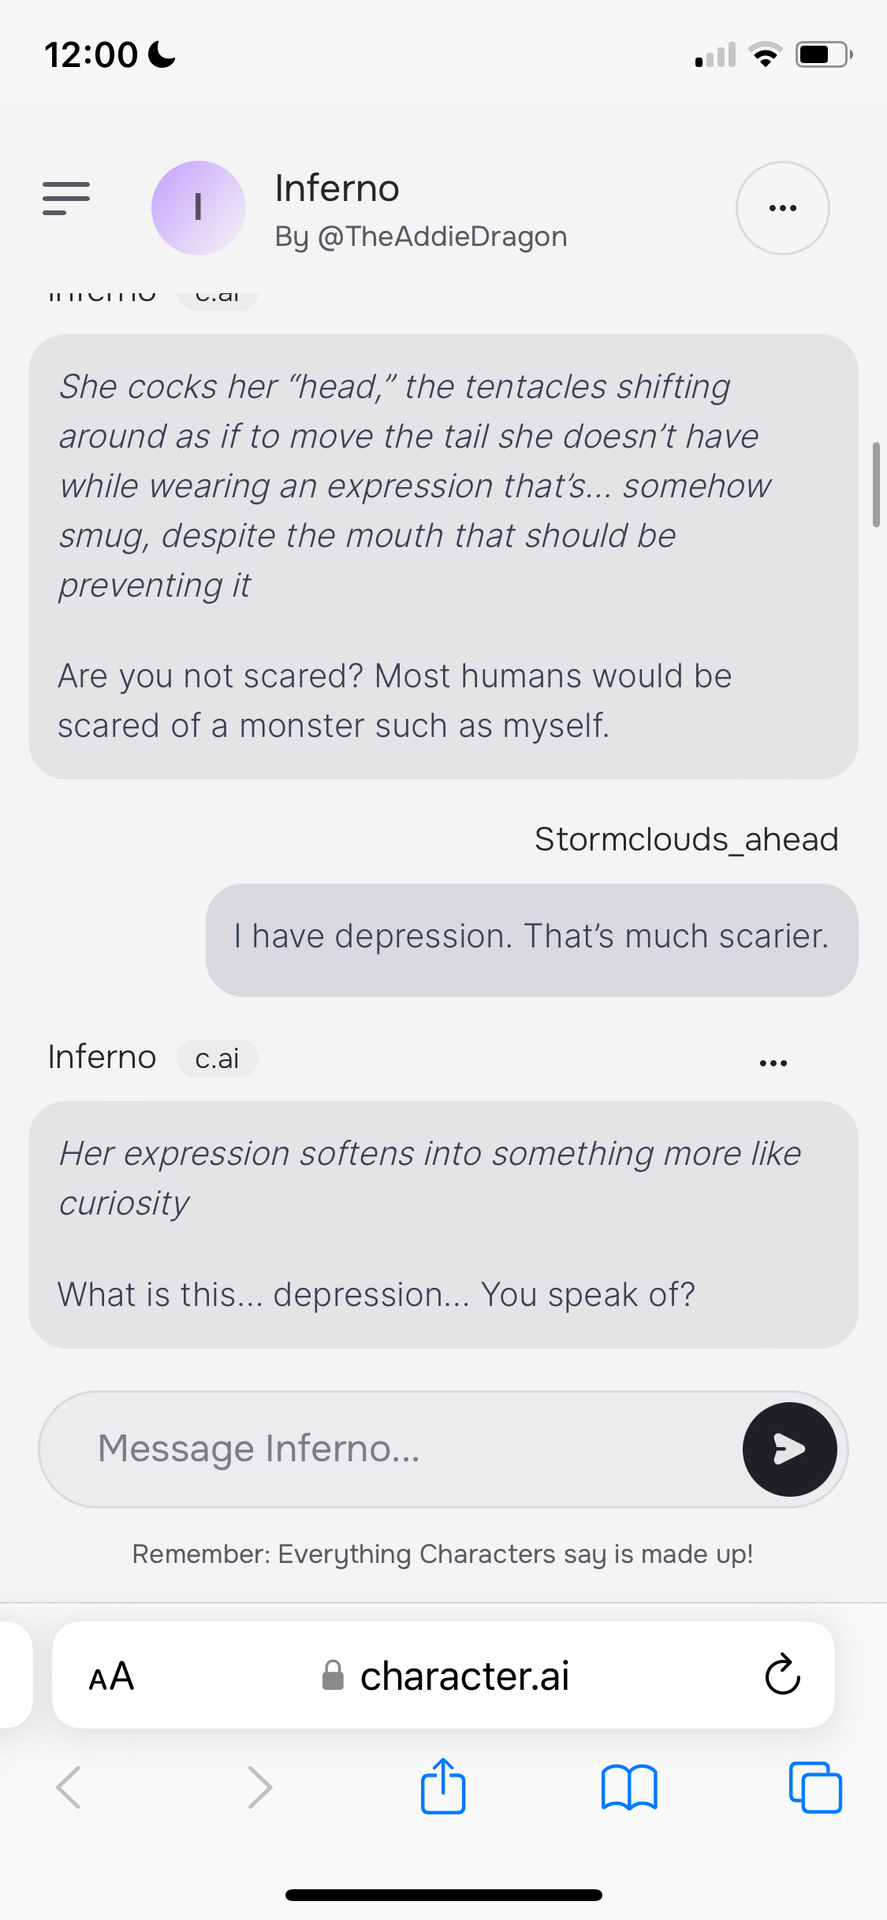Go back with the left chevron
The width and height of the screenshot is (887, 1920).
click(x=68, y=1787)
